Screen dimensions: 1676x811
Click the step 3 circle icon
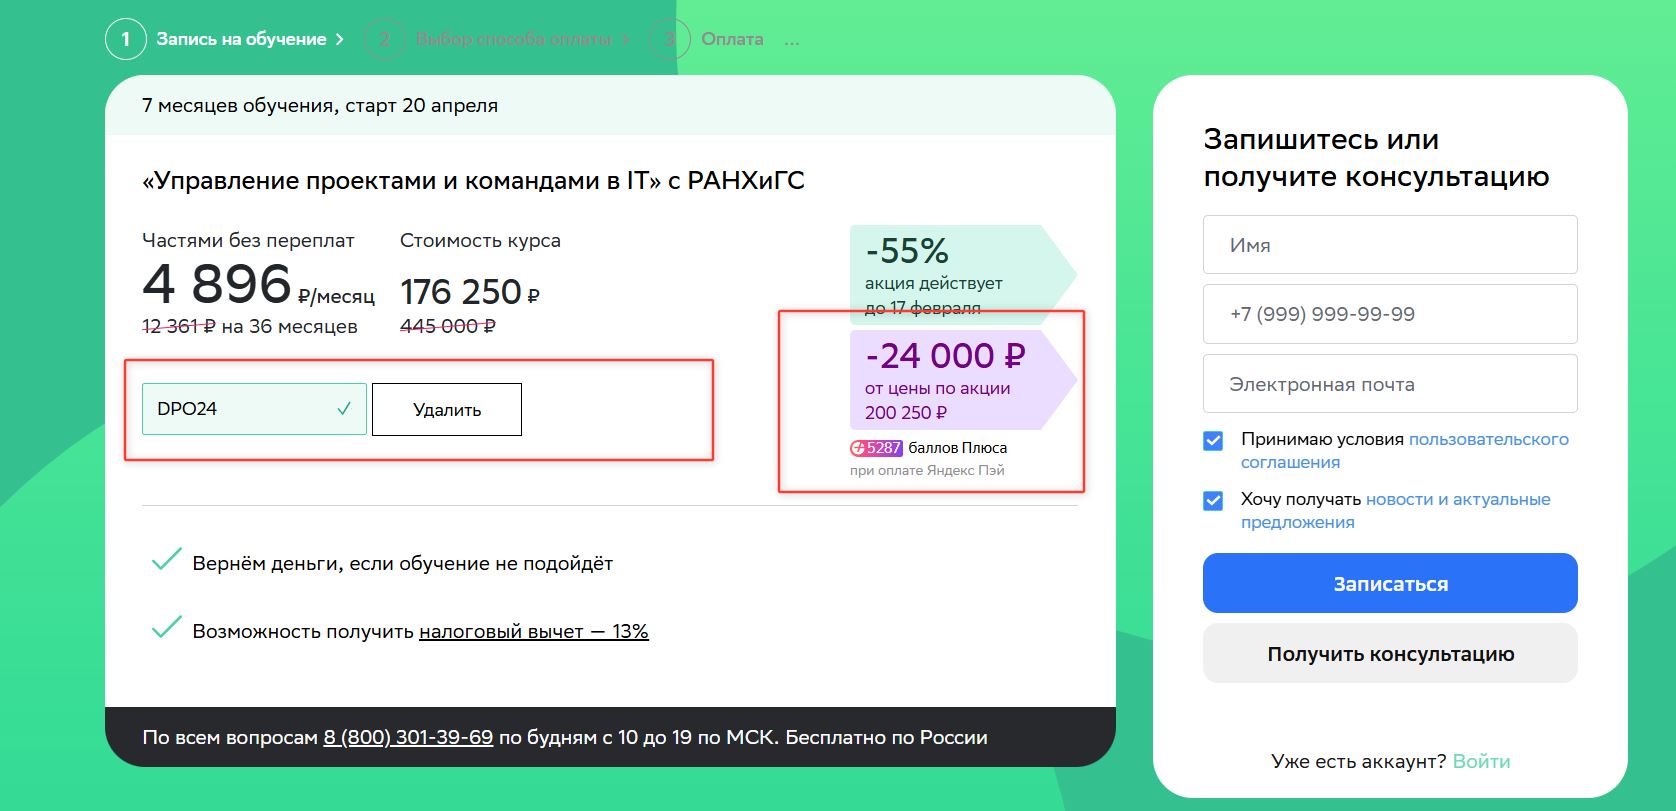669,39
